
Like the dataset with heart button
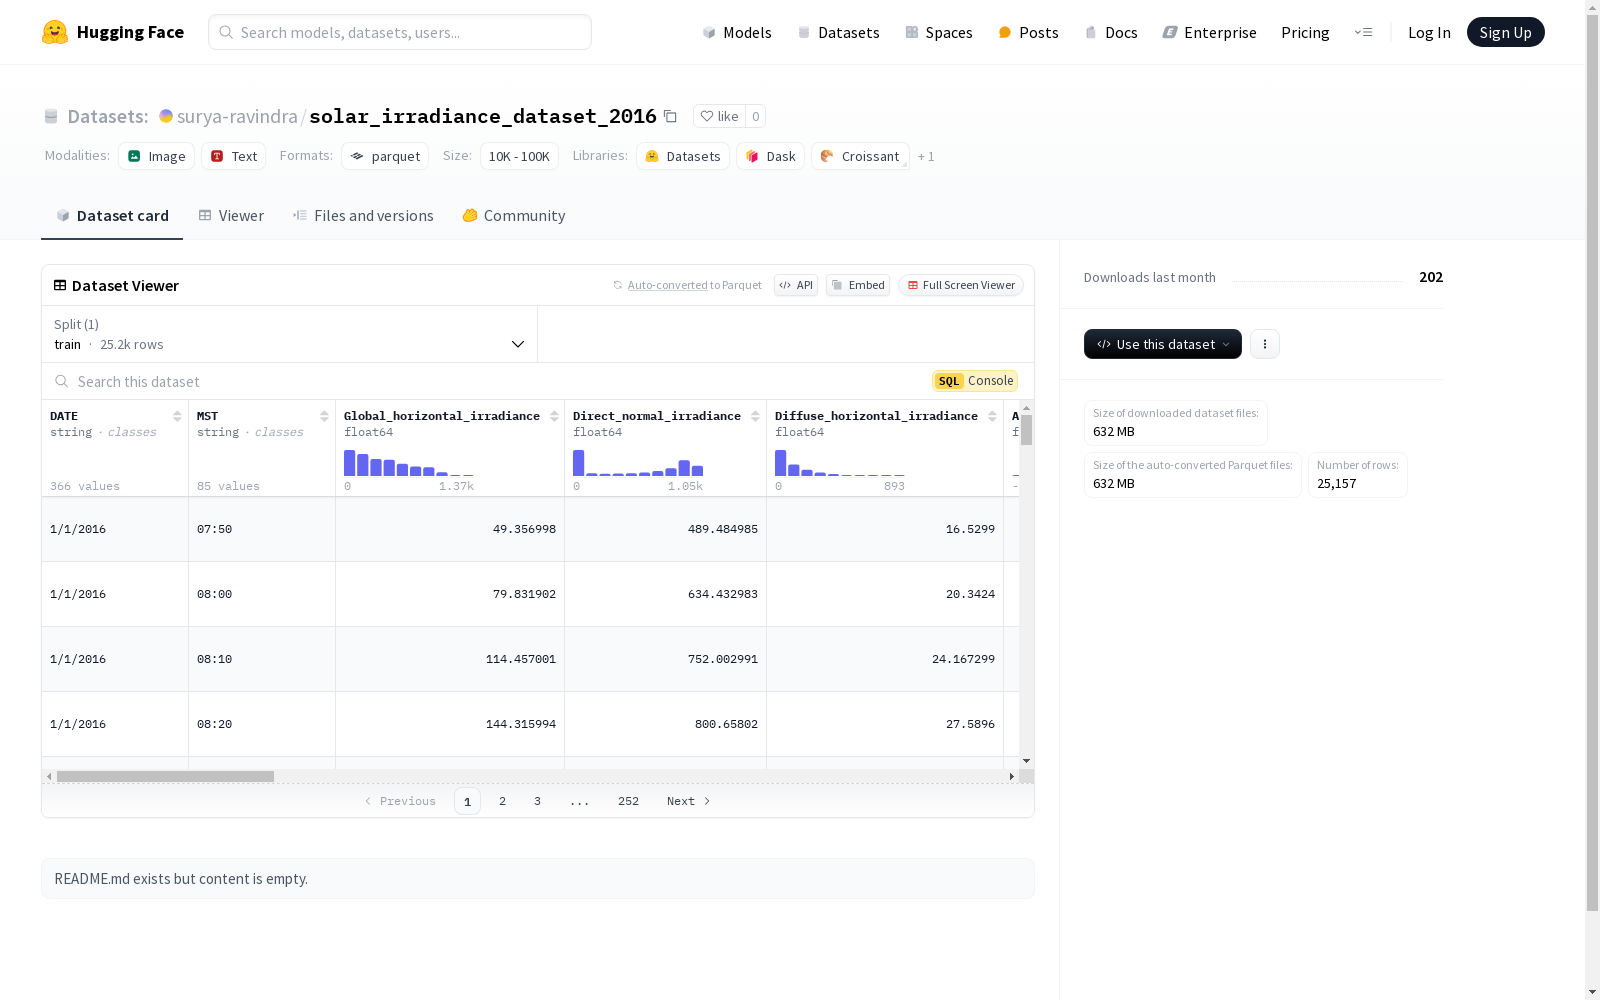(x=719, y=117)
